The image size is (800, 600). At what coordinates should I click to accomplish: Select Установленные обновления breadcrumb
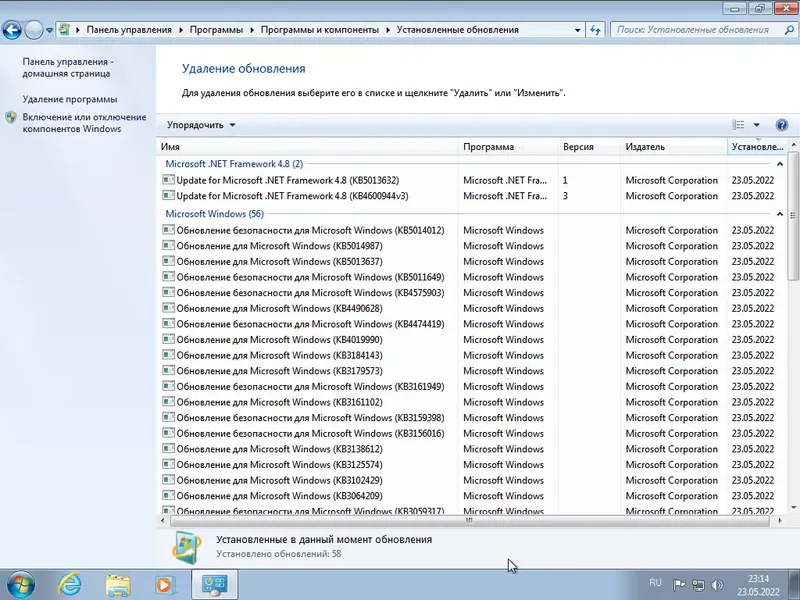click(x=458, y=30)
